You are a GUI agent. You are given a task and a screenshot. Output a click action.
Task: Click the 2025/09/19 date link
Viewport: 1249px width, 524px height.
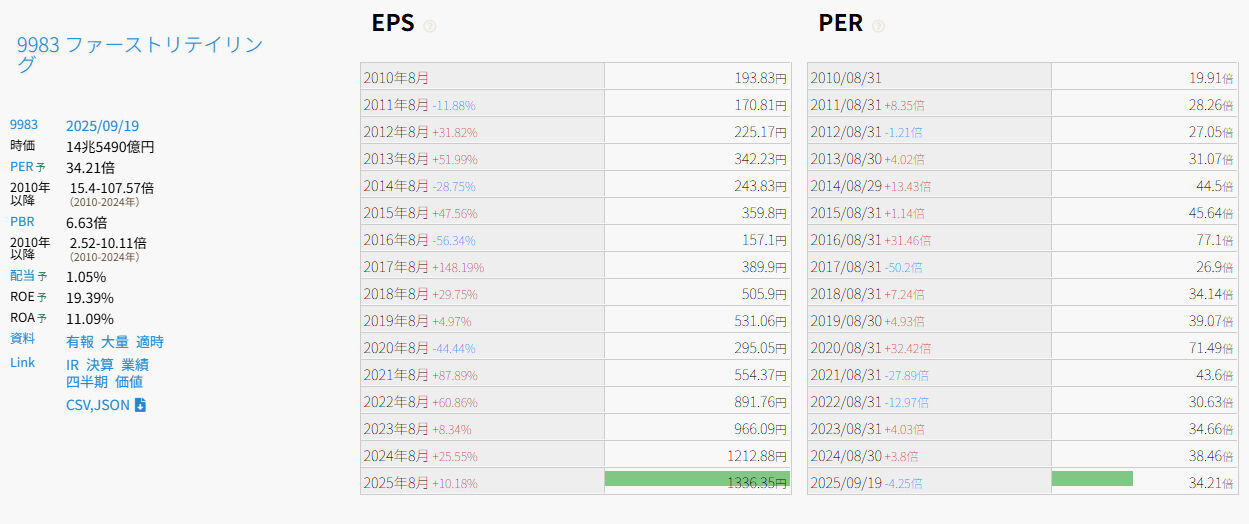(x=102, y=126)
